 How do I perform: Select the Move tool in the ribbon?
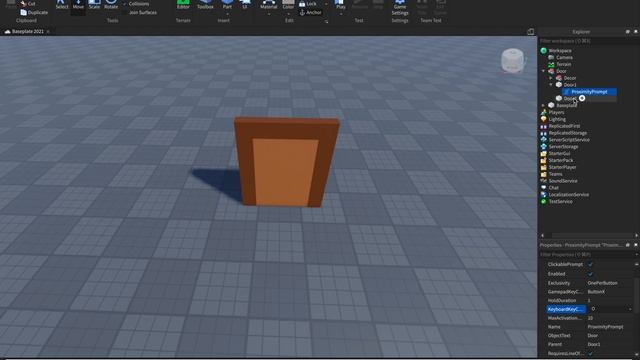tap(78, 5)
